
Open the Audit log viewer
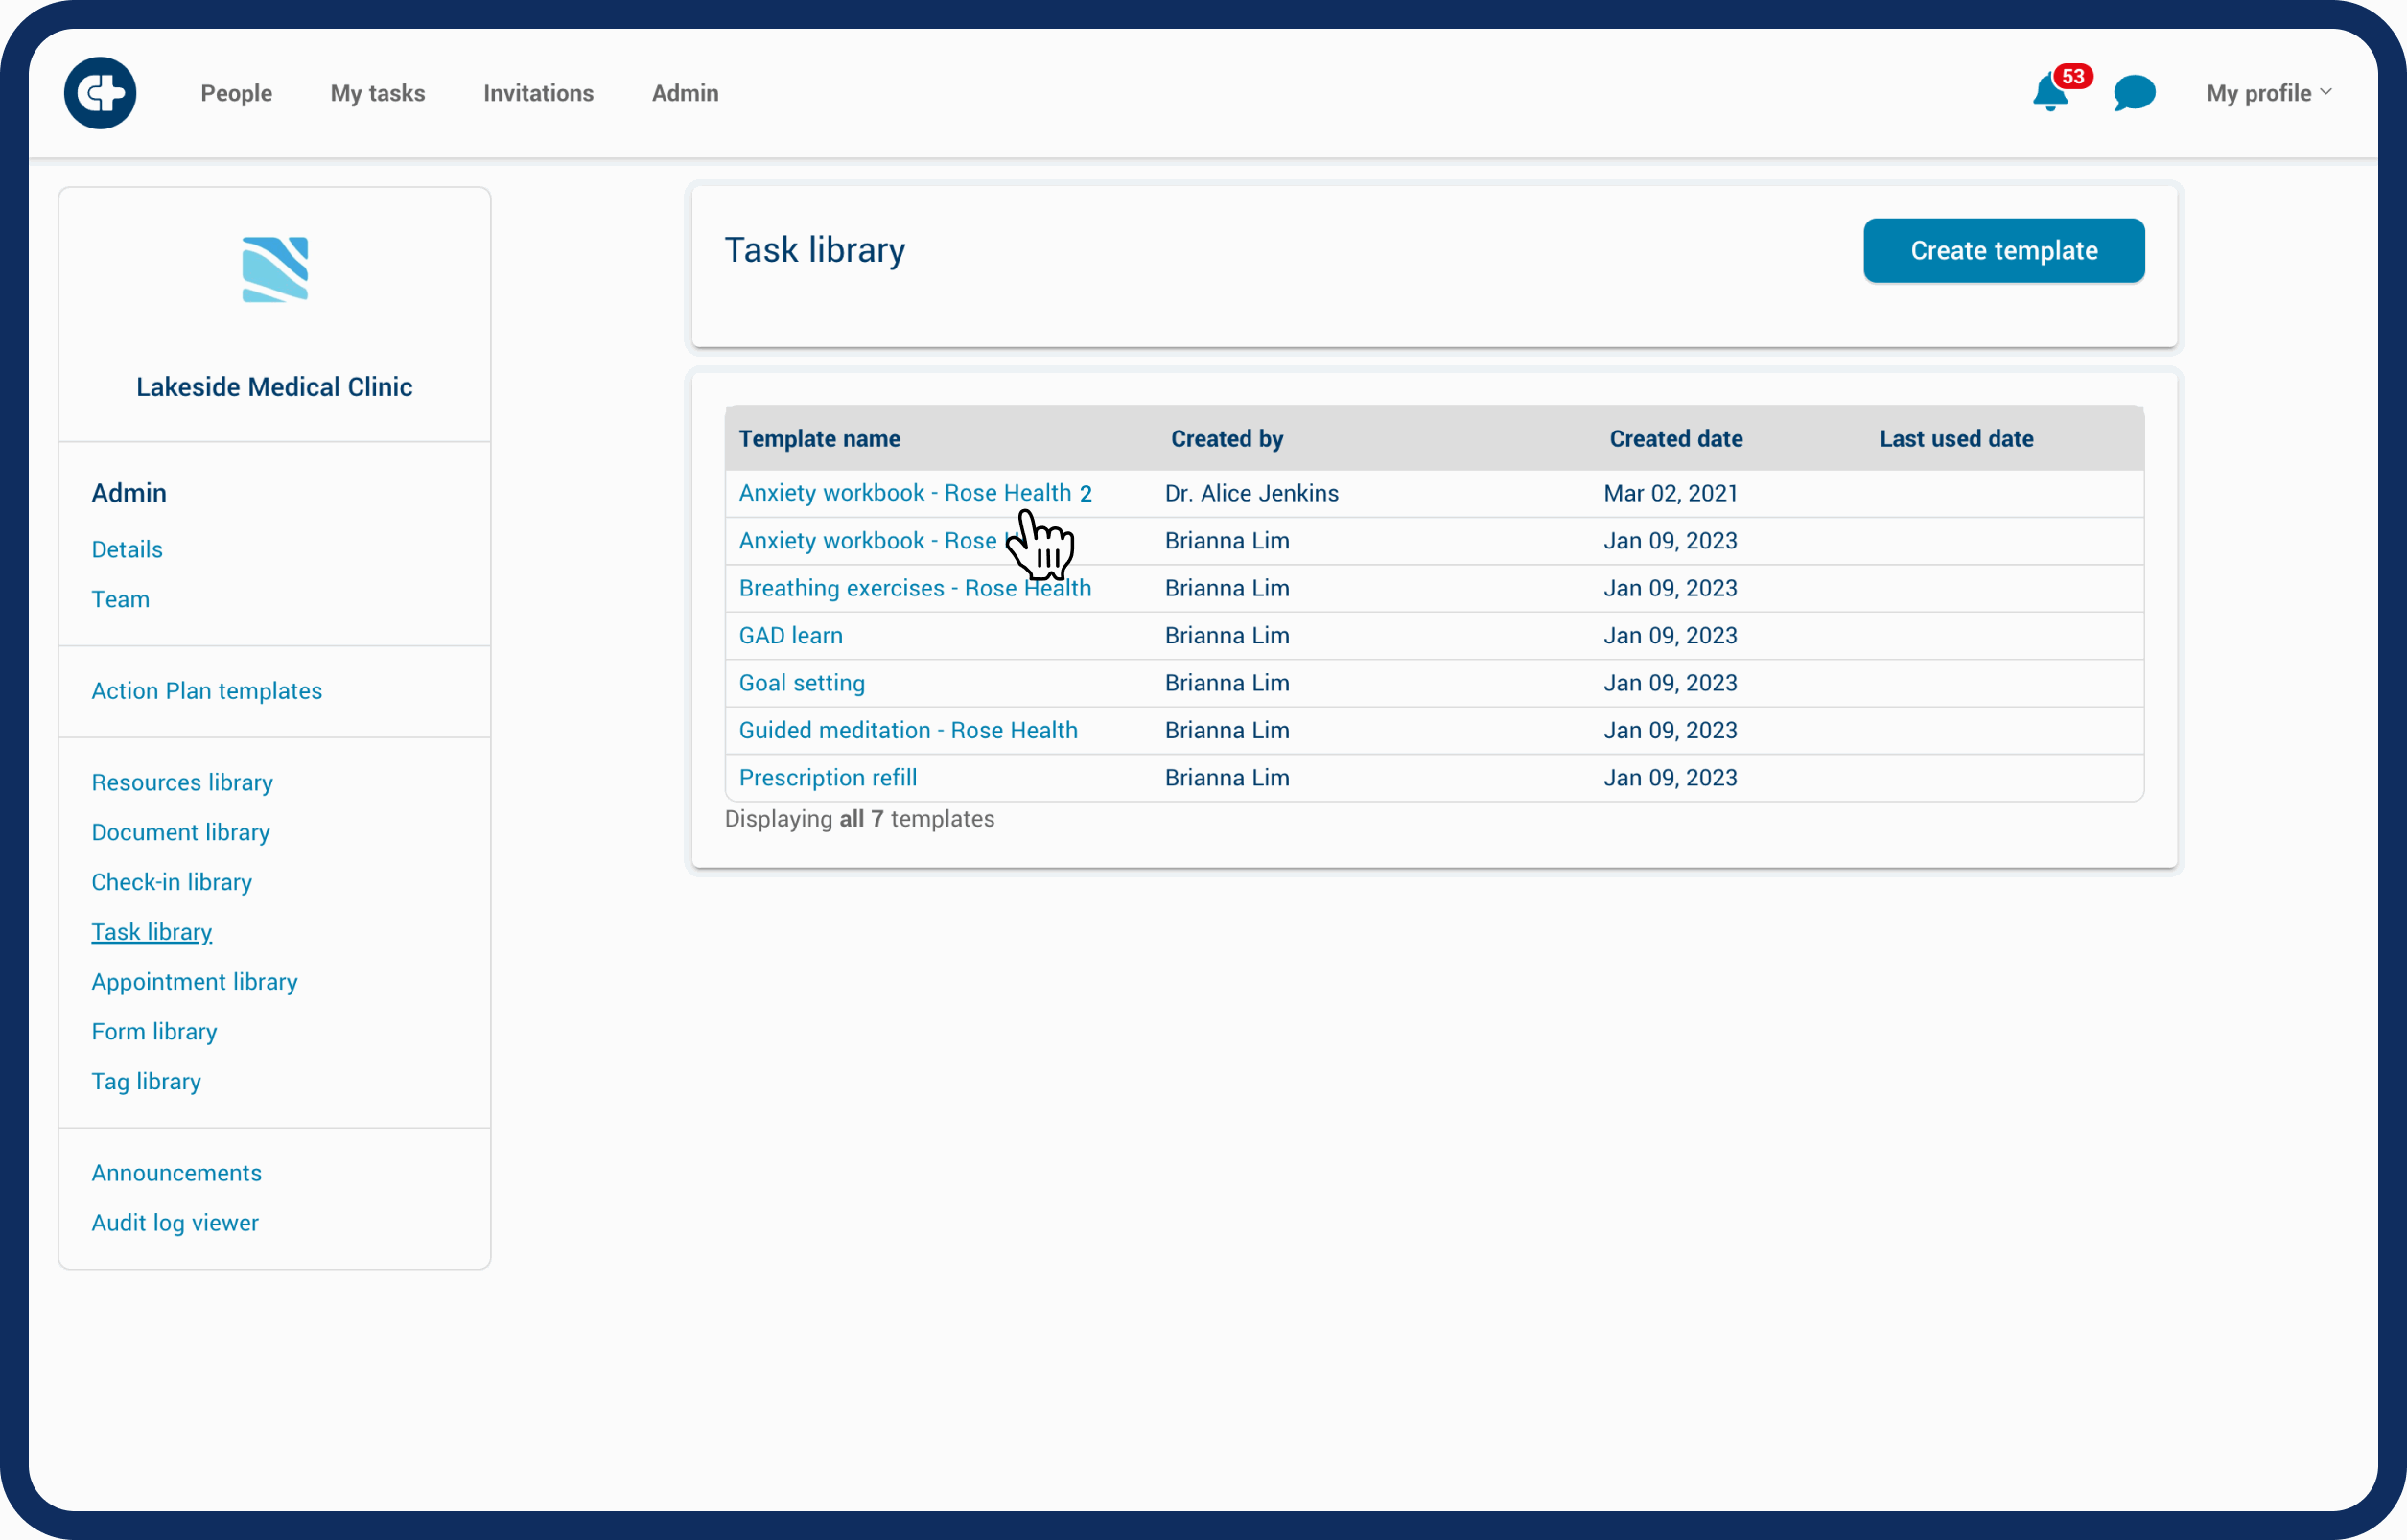174,1222
